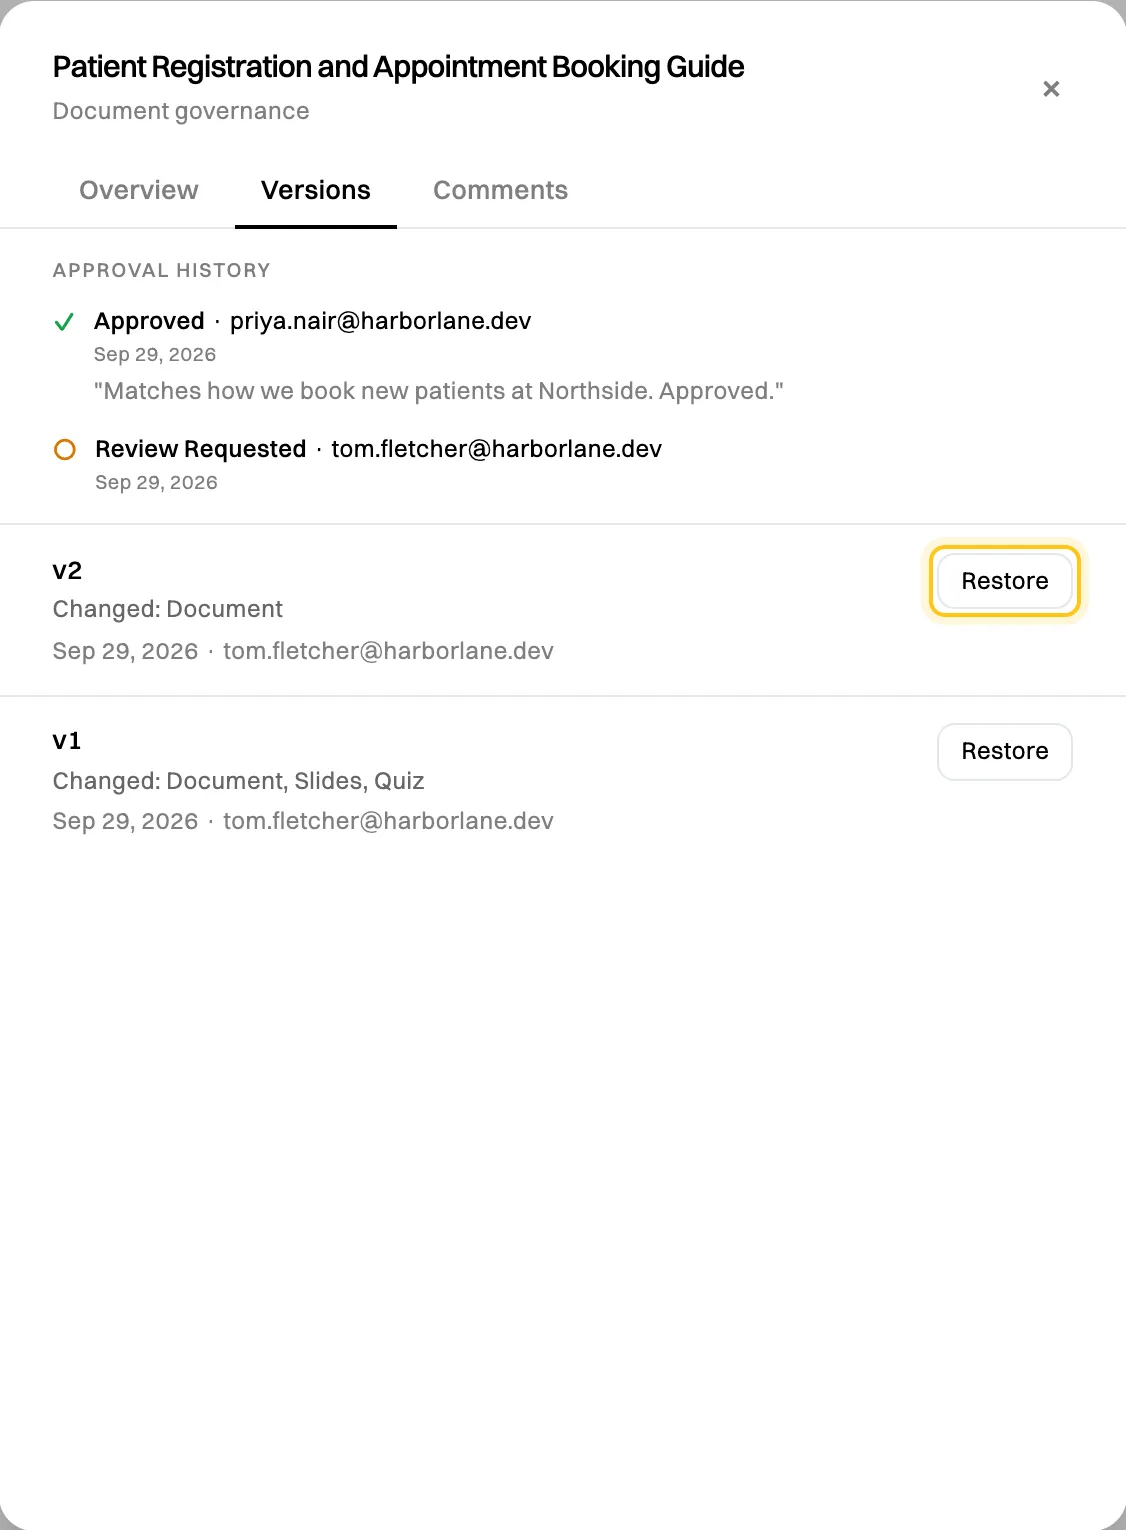
Task: Click the 'Approved' status label
Action: 149,321
